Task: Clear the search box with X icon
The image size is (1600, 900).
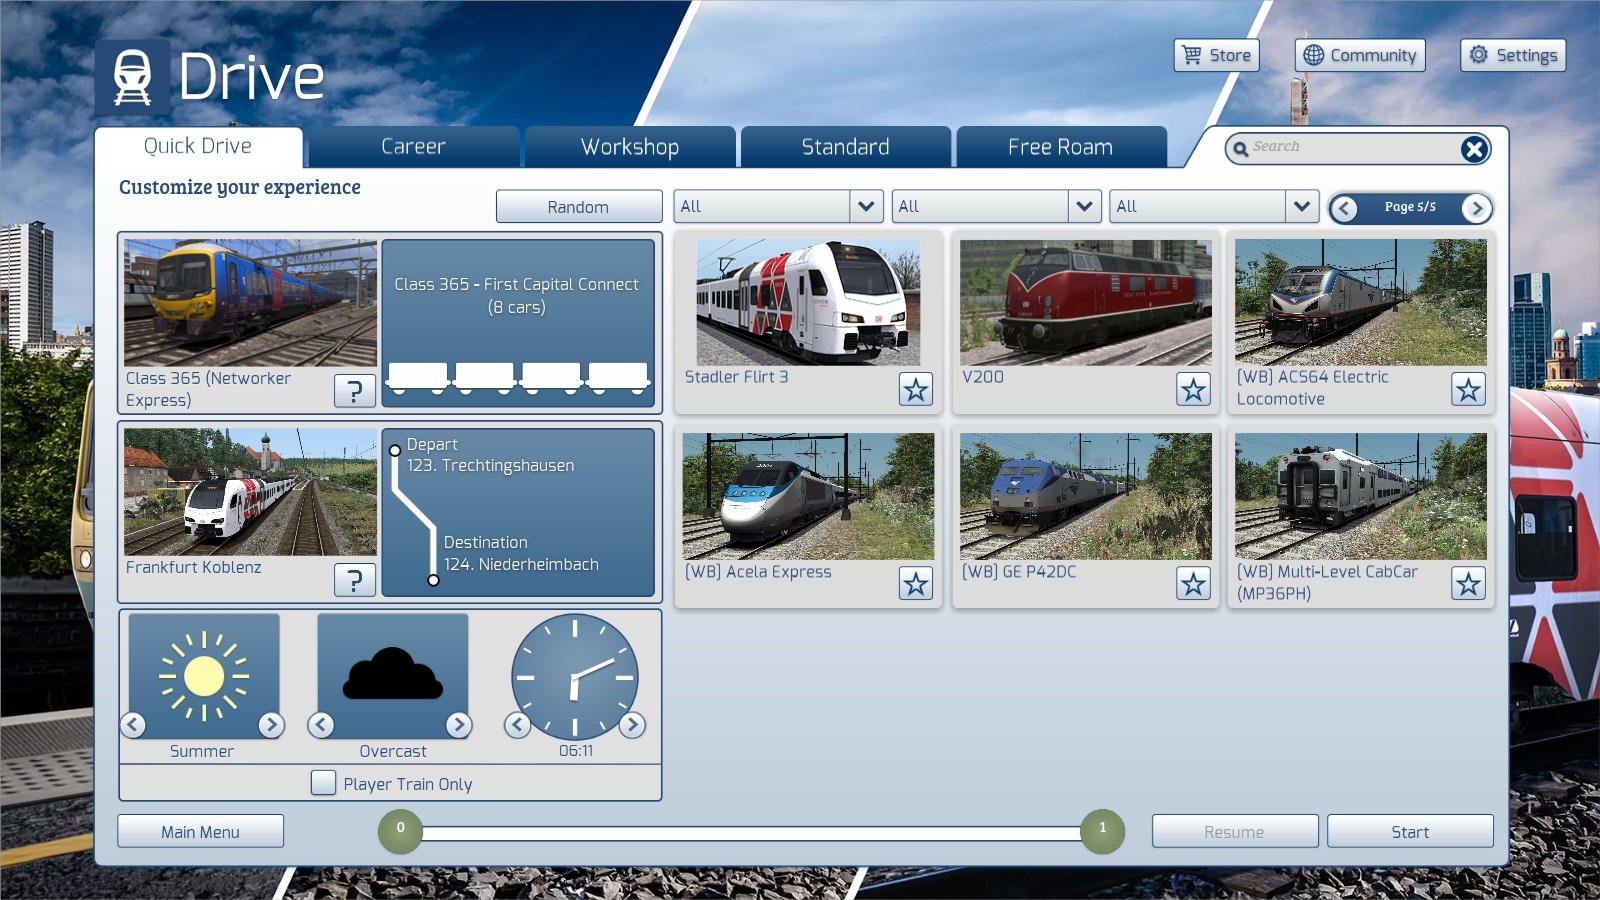Action: (x=1473, y=149)
